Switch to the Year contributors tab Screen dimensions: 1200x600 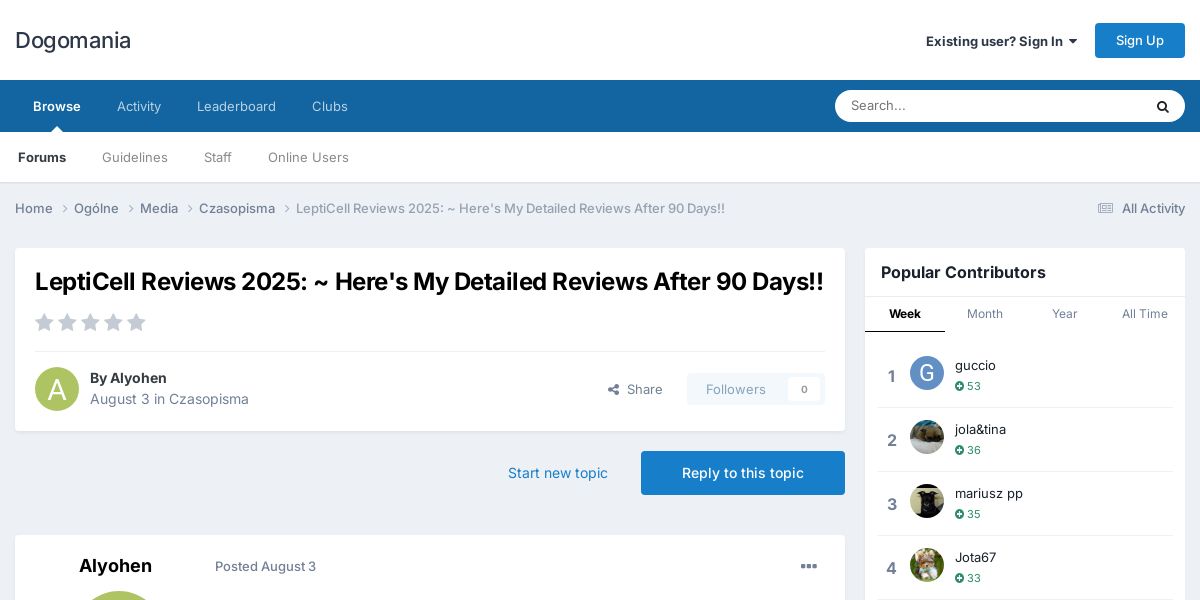tap(1065, 314)
